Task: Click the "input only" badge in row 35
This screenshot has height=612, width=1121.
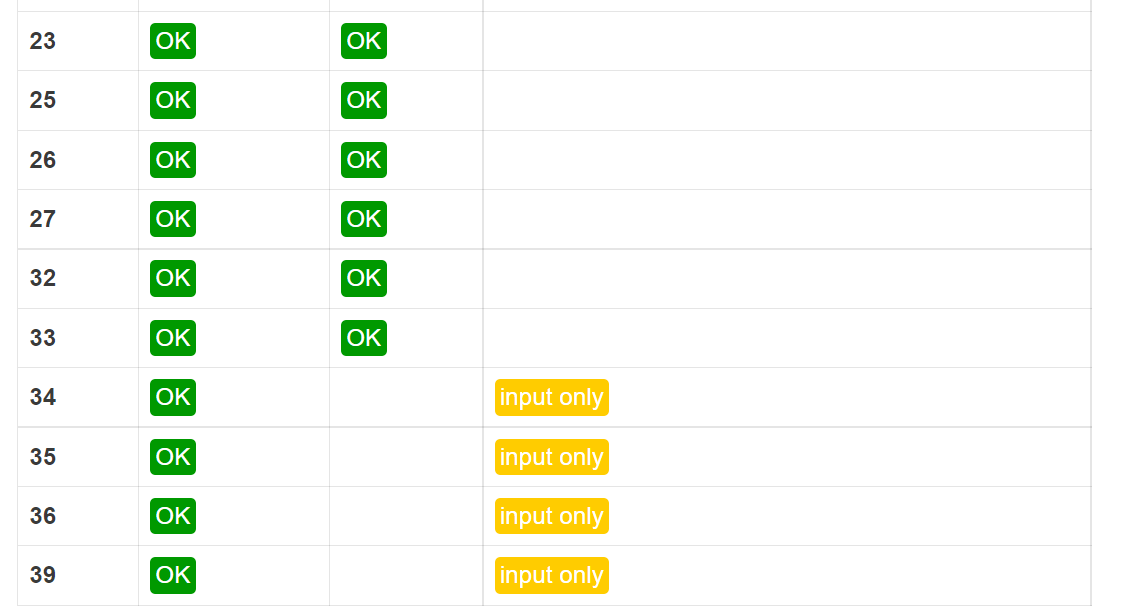Action: pos(551,457)
